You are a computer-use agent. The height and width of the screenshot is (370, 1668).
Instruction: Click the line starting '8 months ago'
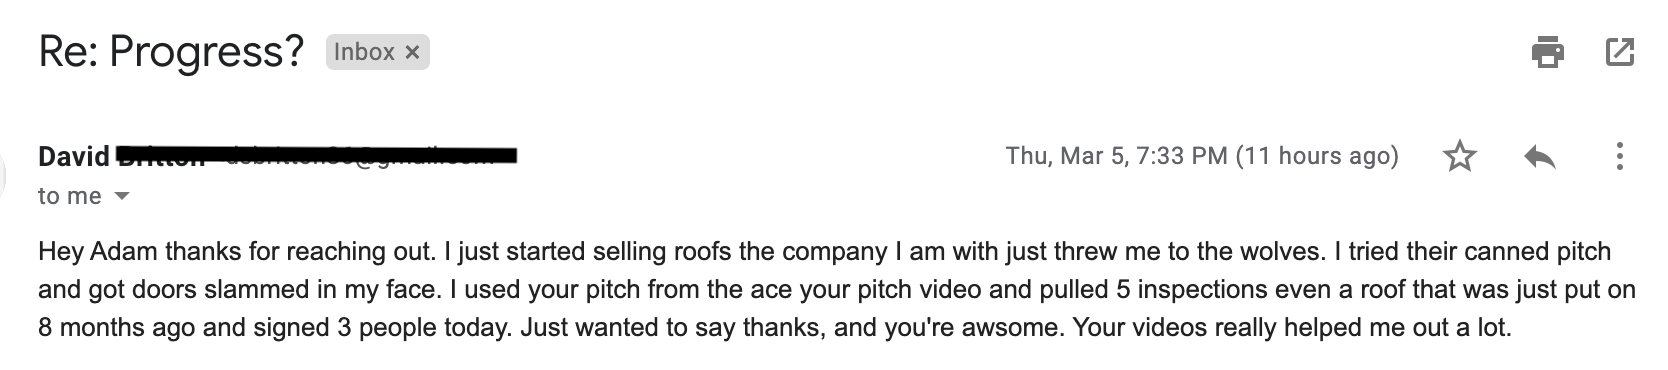[775, 327]
